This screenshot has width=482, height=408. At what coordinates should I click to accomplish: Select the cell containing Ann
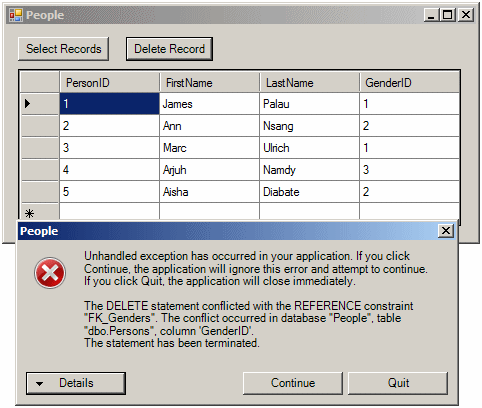pos(210,126)
